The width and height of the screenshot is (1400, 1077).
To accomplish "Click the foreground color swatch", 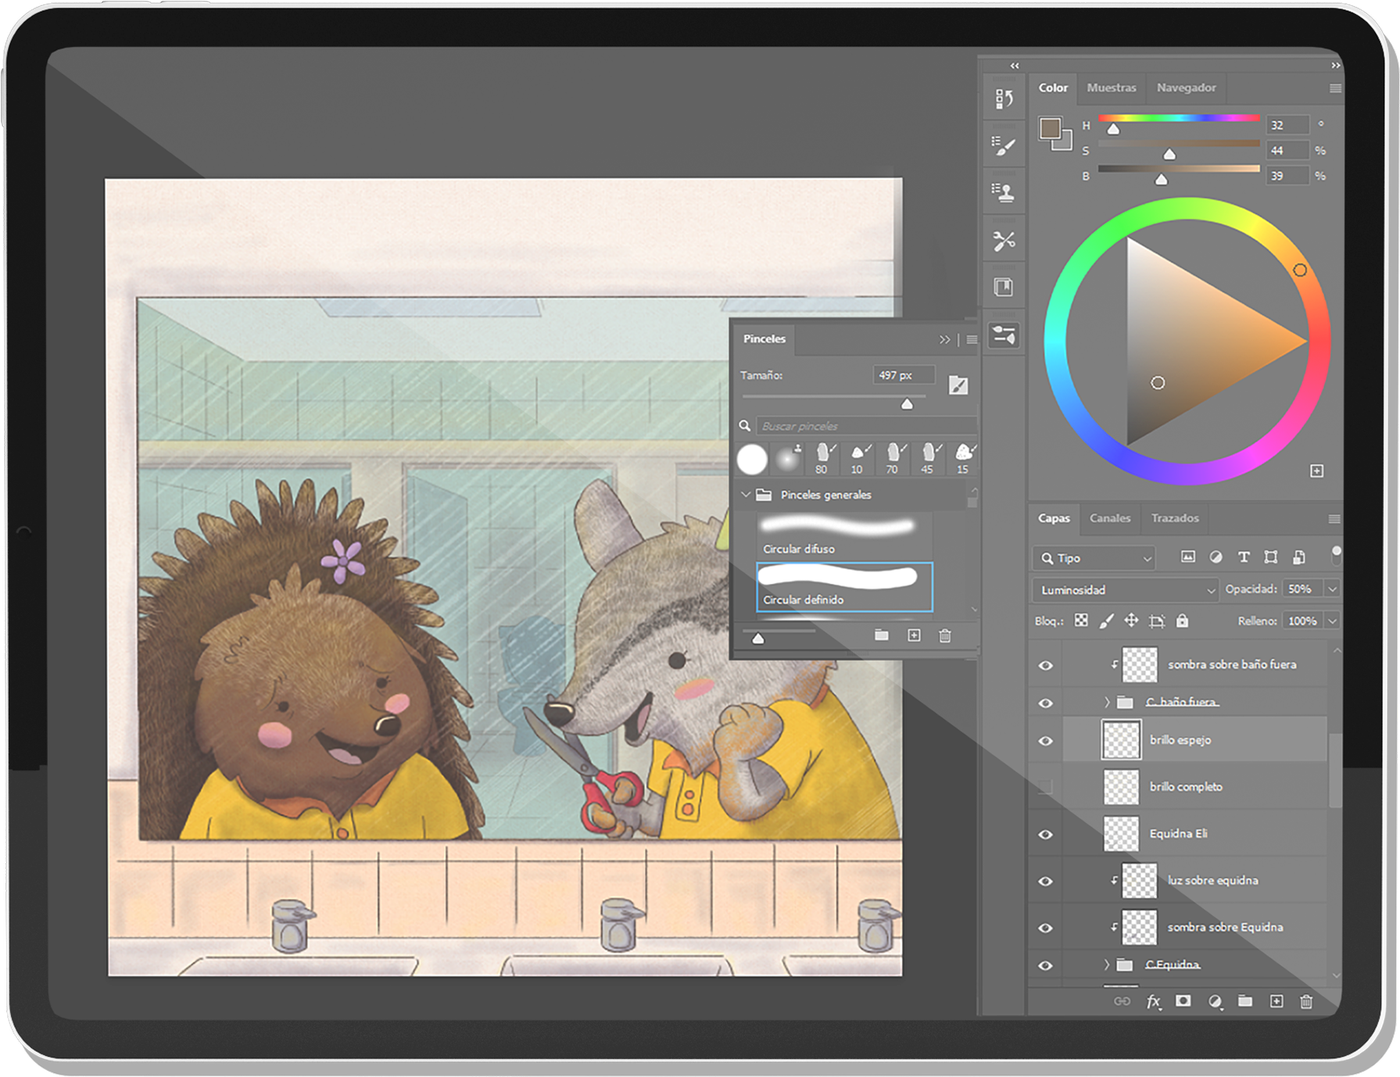I will pos(1049,127).
